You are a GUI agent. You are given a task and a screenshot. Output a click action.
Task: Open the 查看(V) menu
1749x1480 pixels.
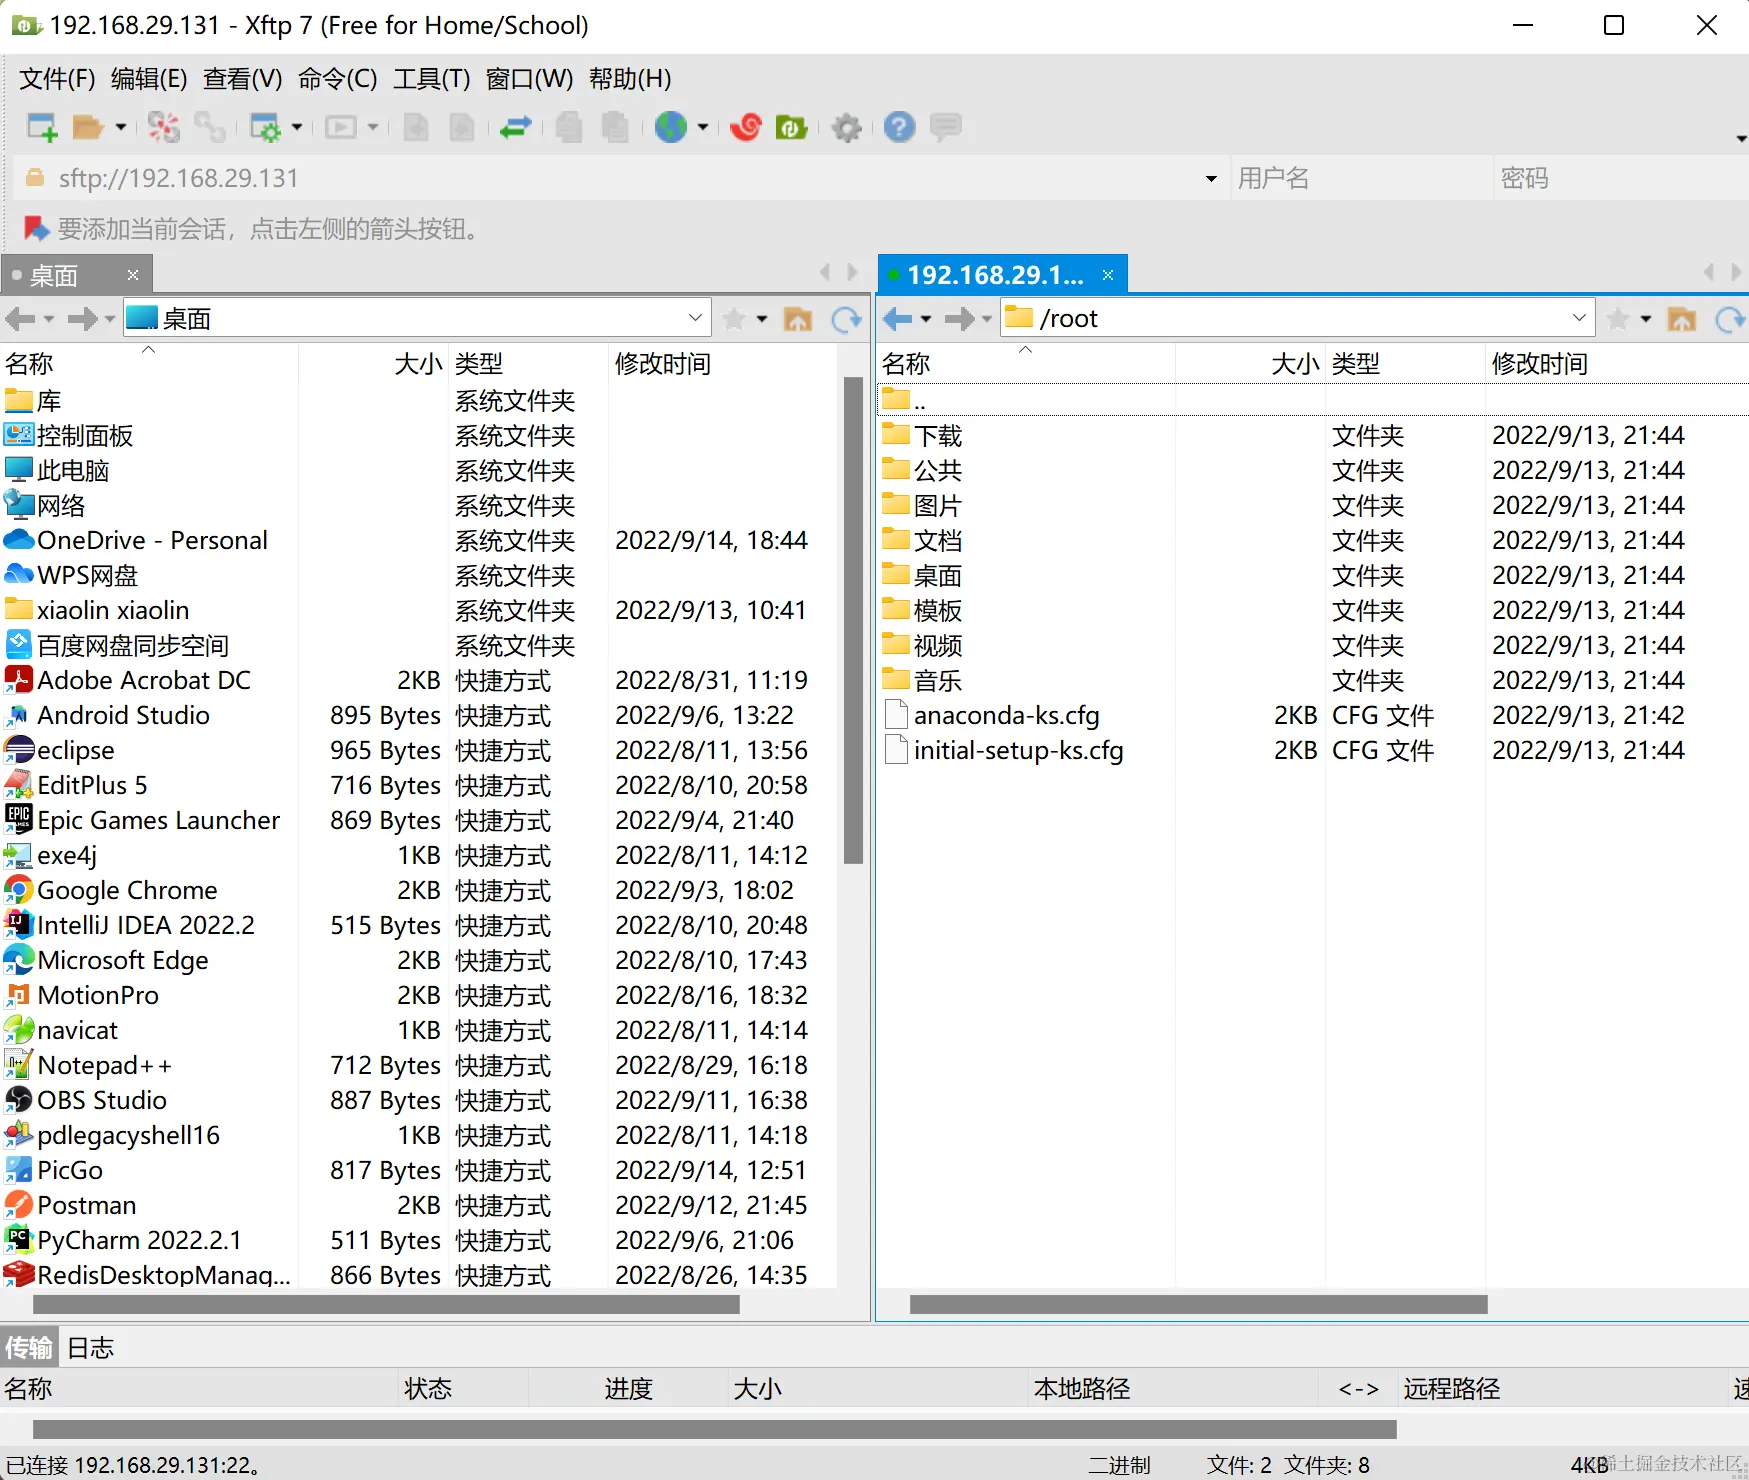pos(242,79)
